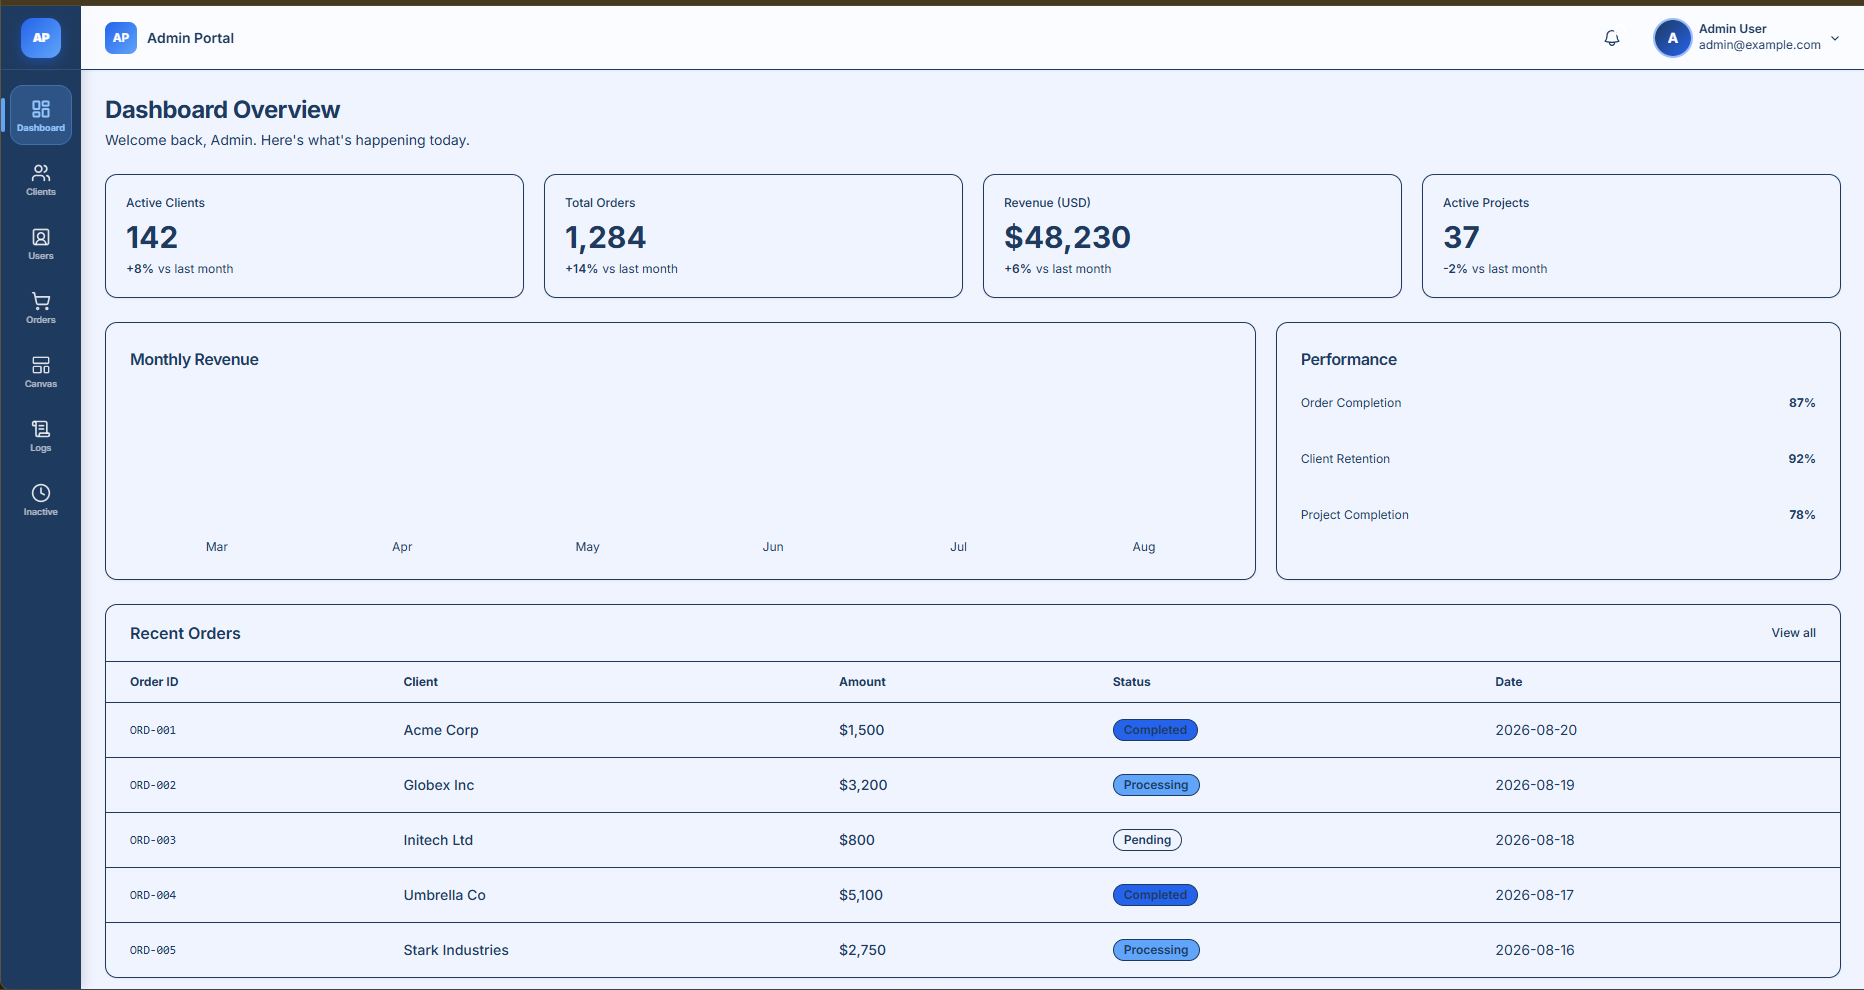Expand the Admin User account dropdown chevron
Viewport: 1864px width, 990px height.
[1835, 38]
